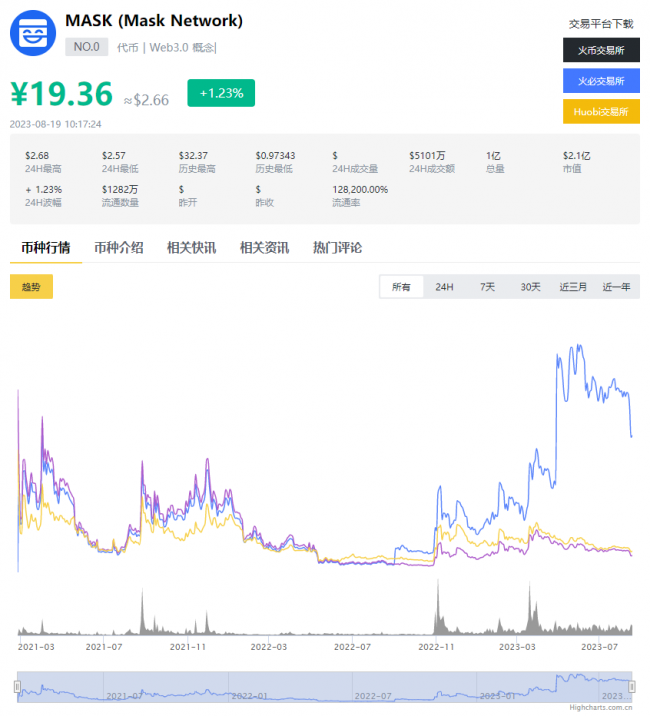This screenshot has width=650, height=716.
Task: Click the ≈$2.66 dollar price
Action: [146, 100]
